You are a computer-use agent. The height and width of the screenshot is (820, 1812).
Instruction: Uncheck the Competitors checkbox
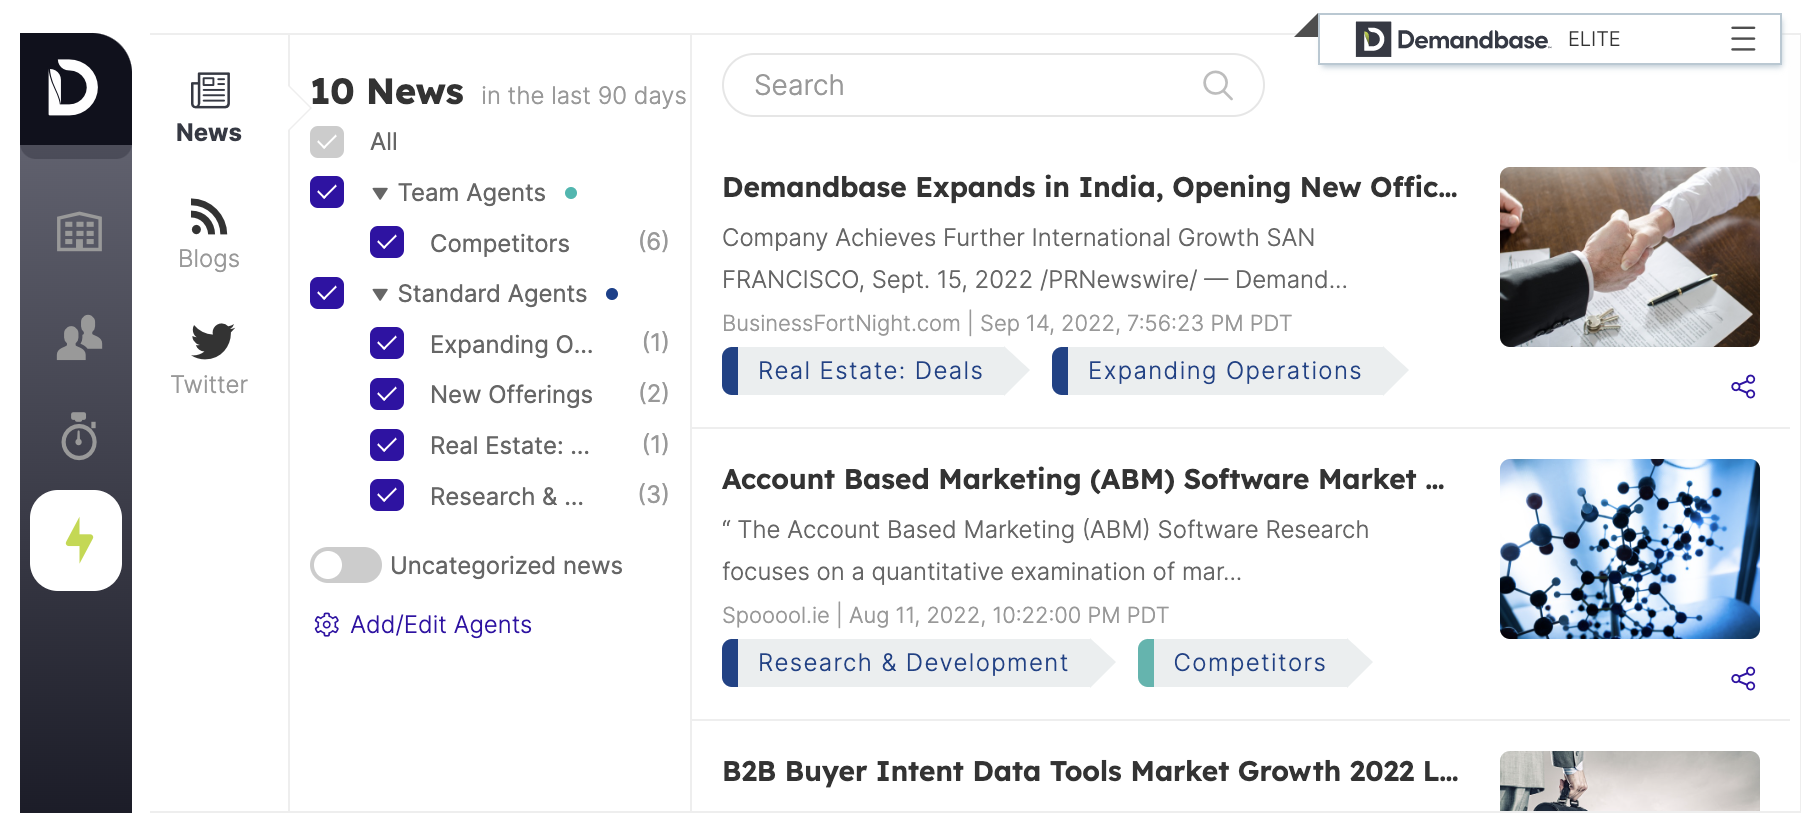[387, 242]
